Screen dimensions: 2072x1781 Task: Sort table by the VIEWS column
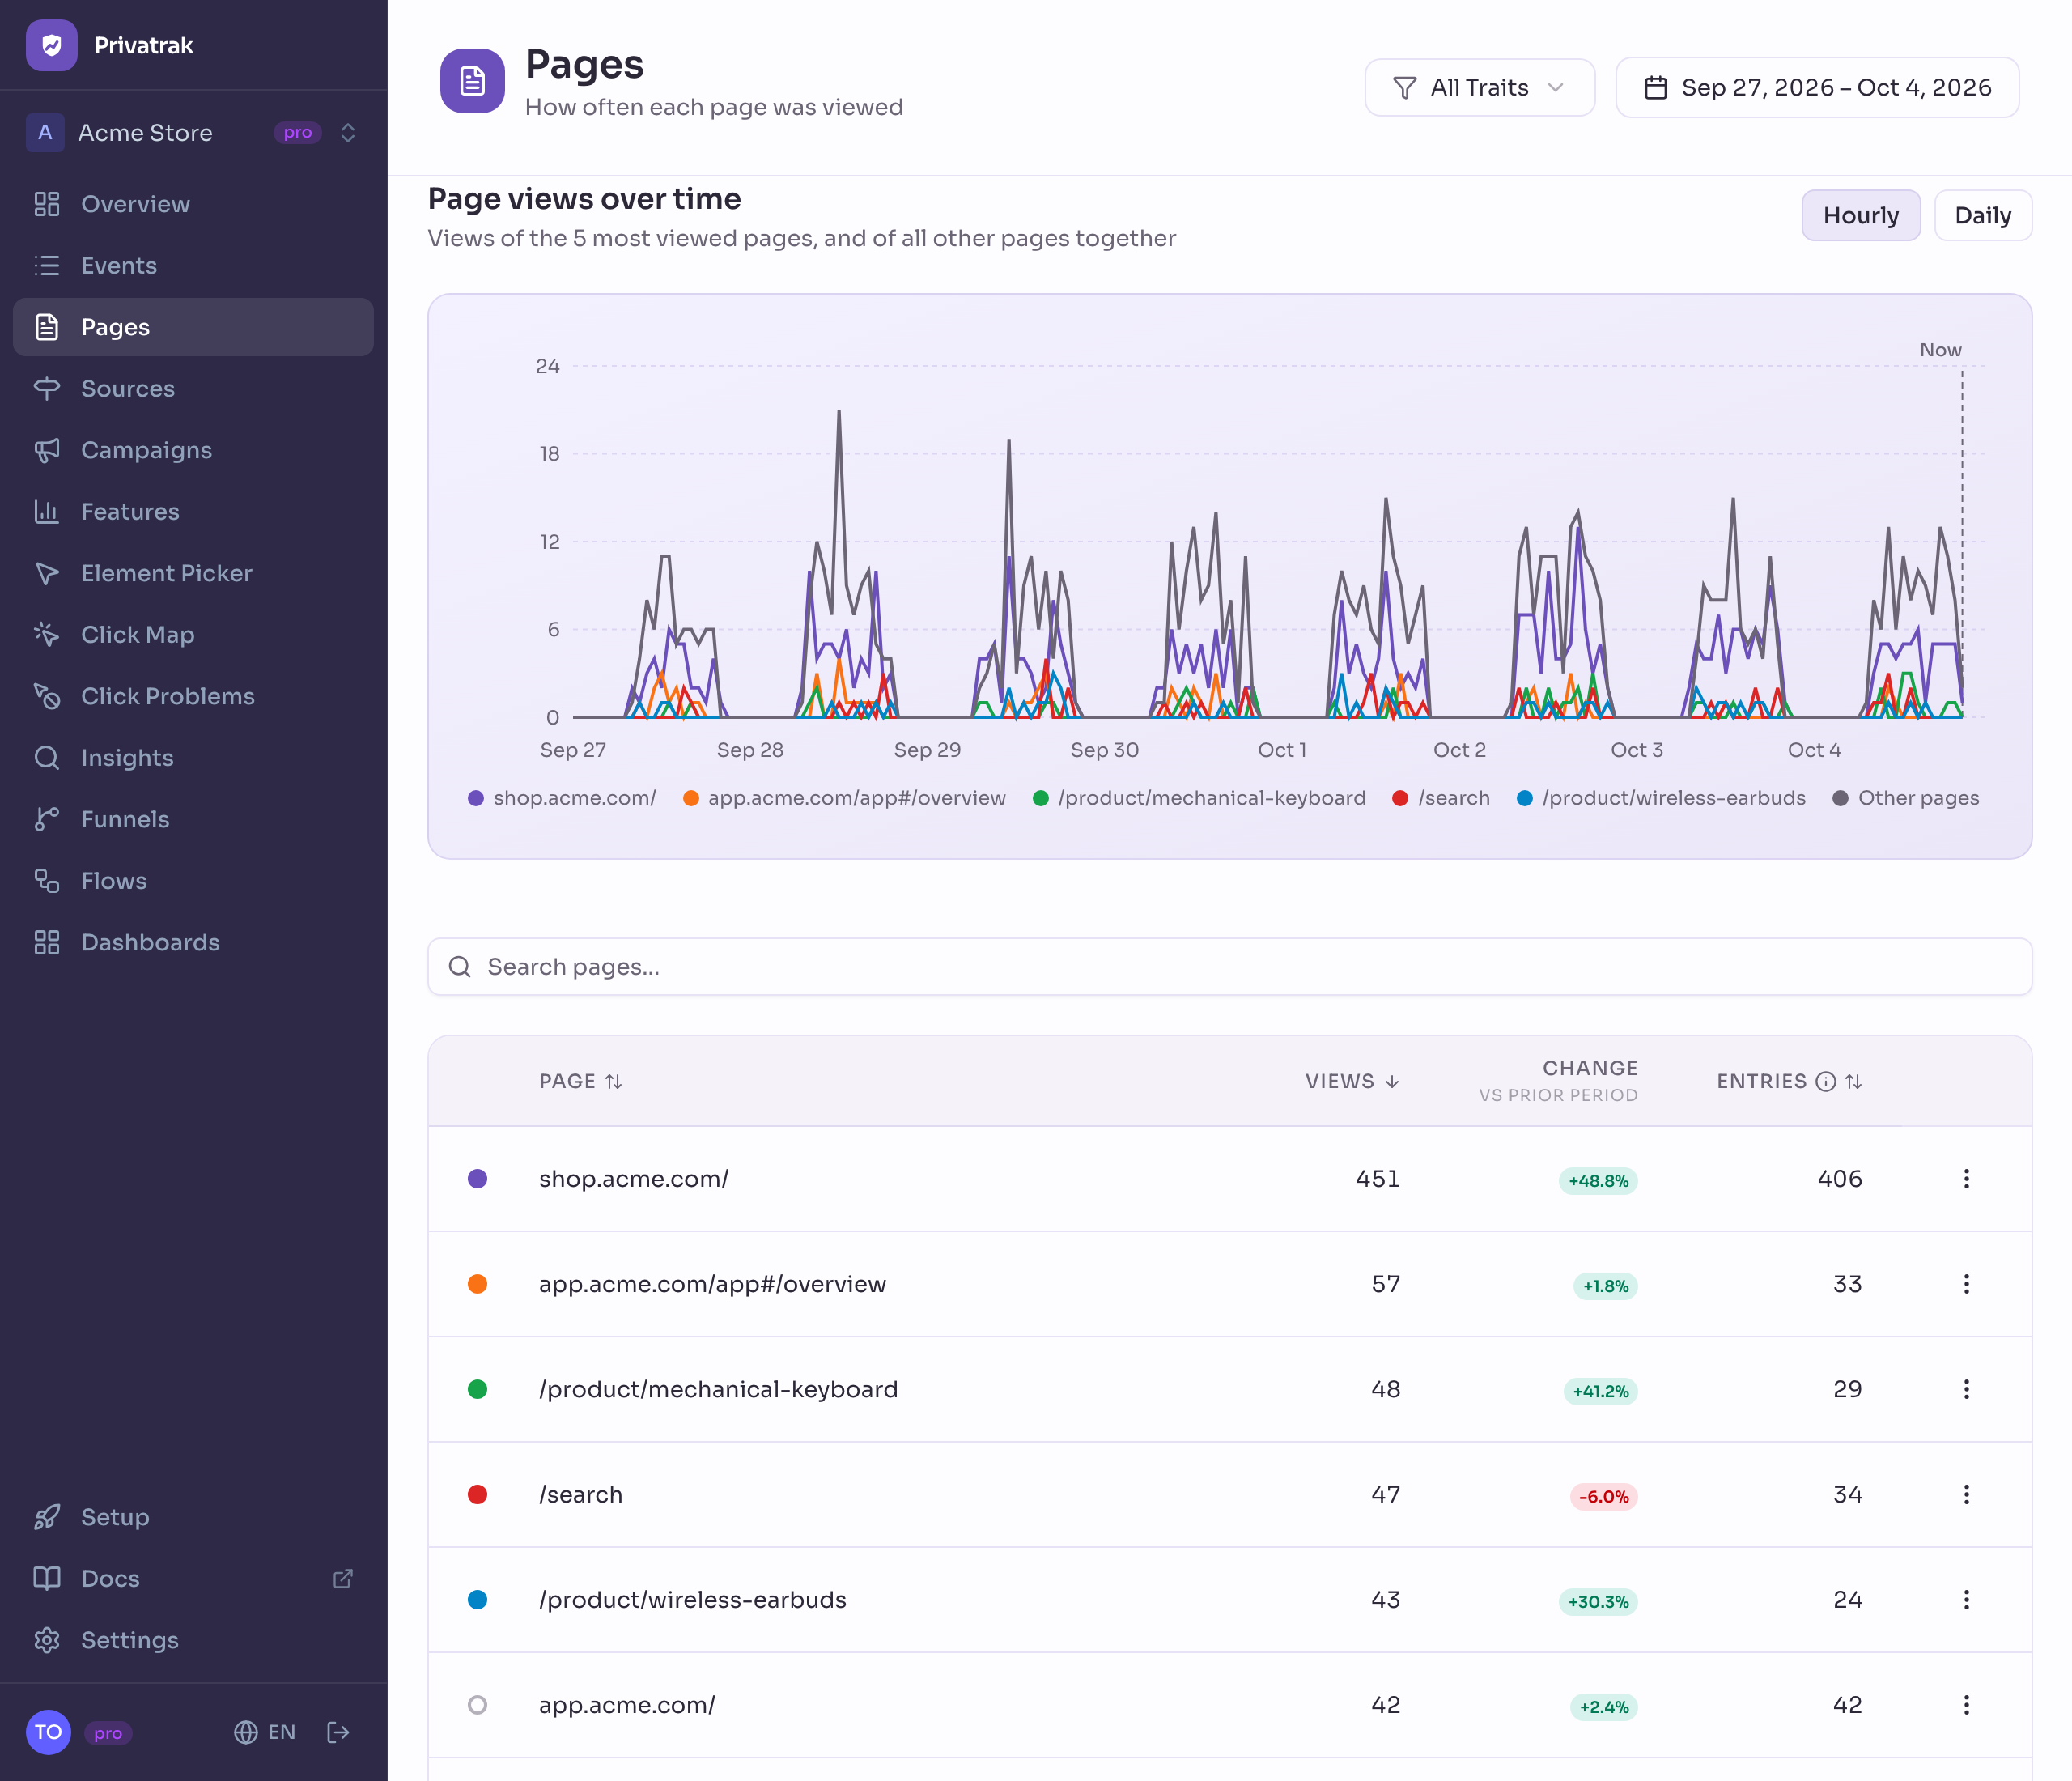pos(1352,1081)
